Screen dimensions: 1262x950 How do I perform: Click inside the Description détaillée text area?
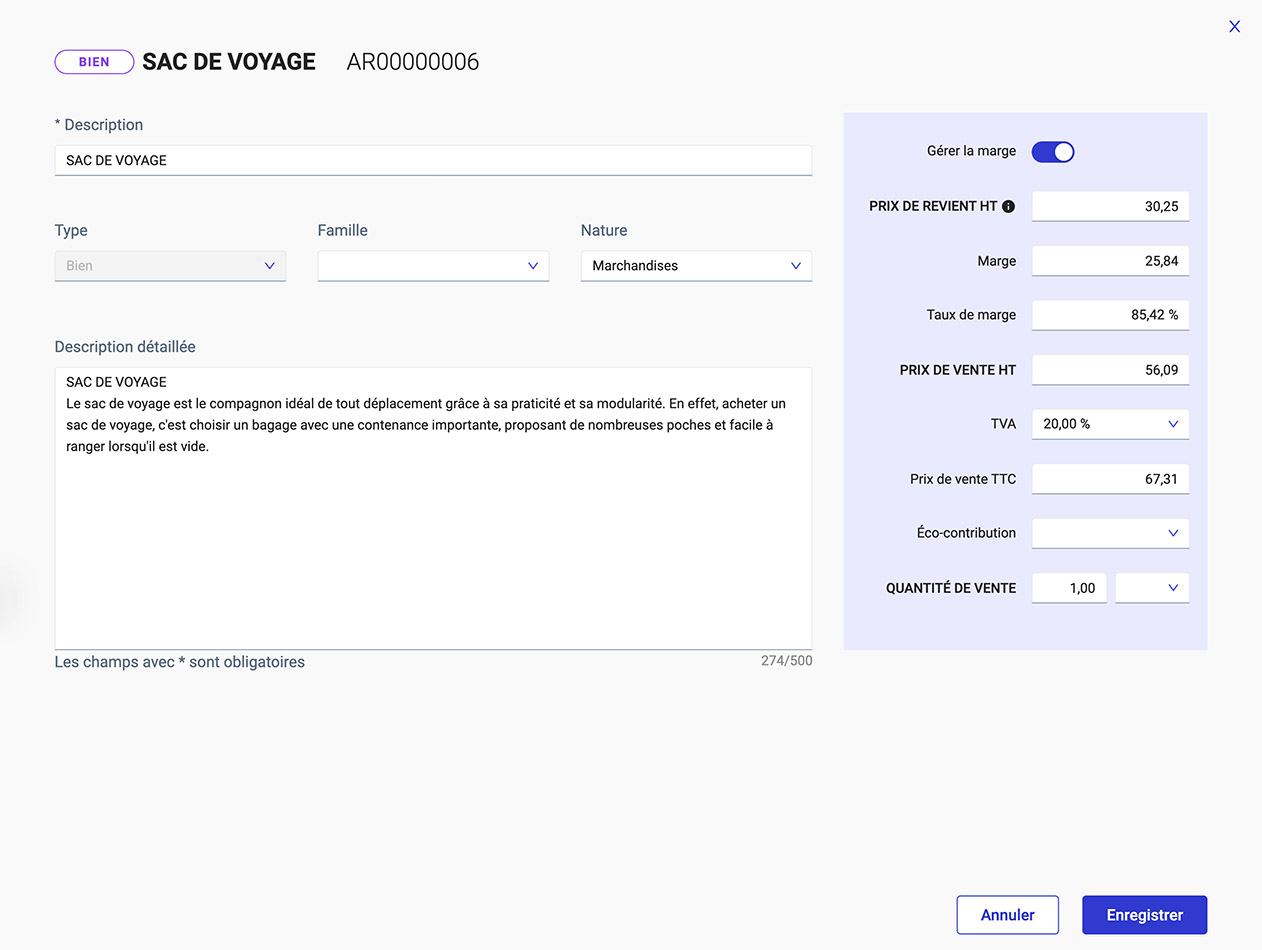[432, 500]
